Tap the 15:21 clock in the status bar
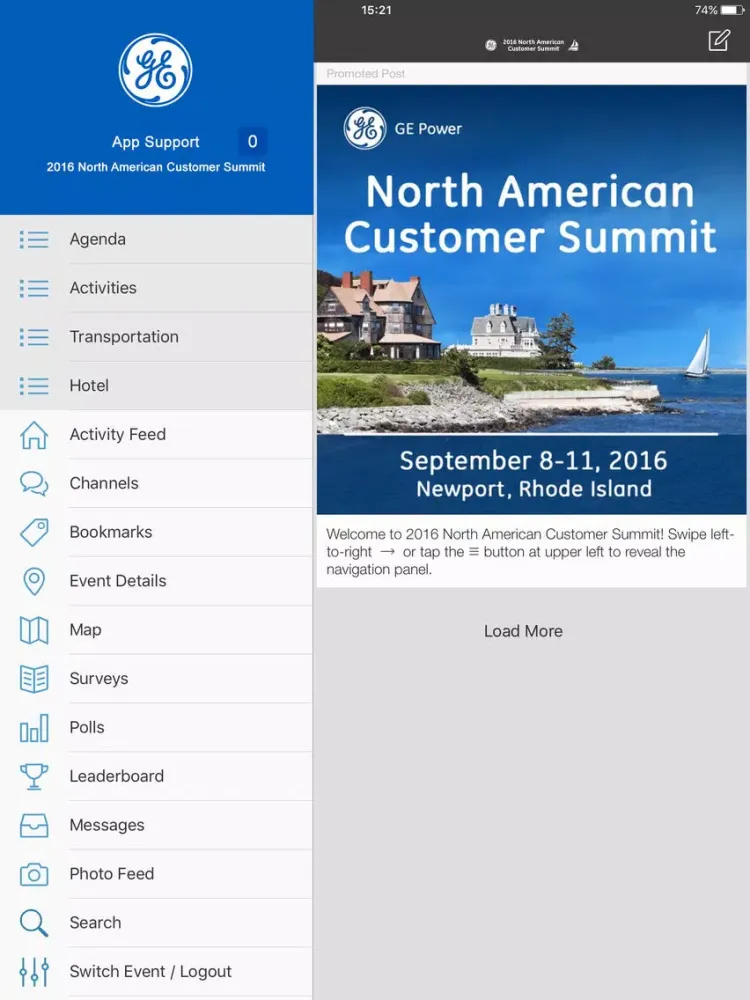The image size is (750, 1000). 376,10
